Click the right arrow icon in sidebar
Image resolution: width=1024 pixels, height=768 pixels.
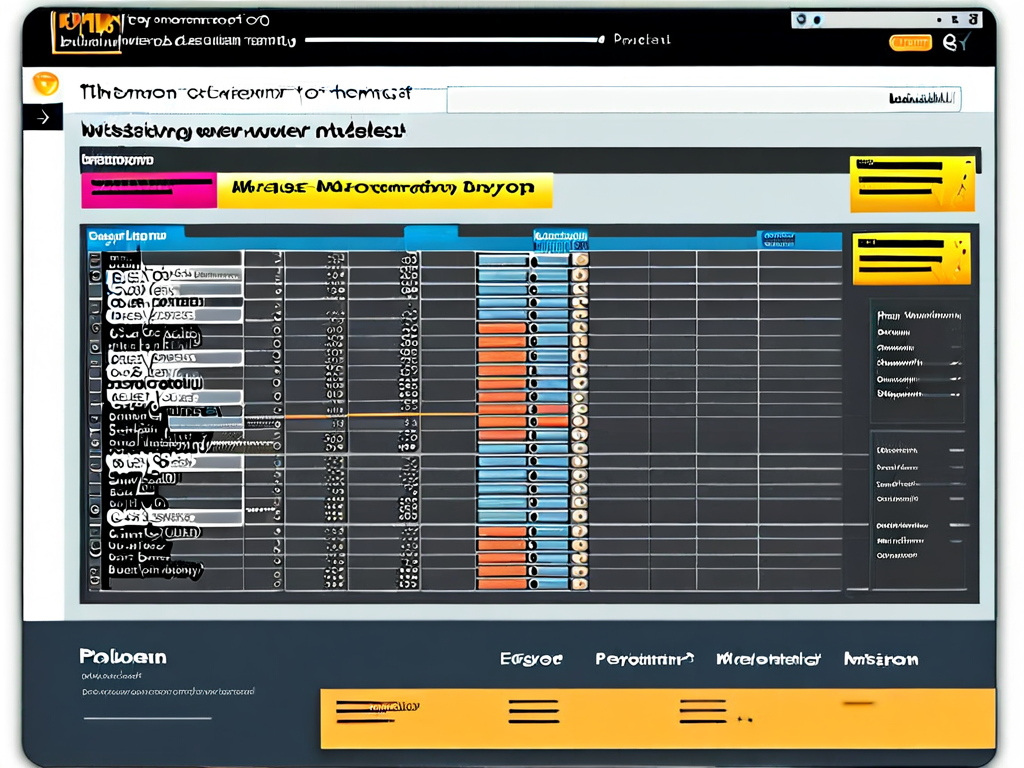[x=42, y=118]
